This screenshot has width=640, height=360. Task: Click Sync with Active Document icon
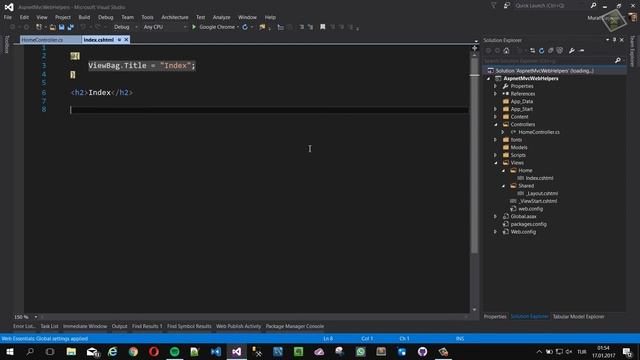coord(532,51)
